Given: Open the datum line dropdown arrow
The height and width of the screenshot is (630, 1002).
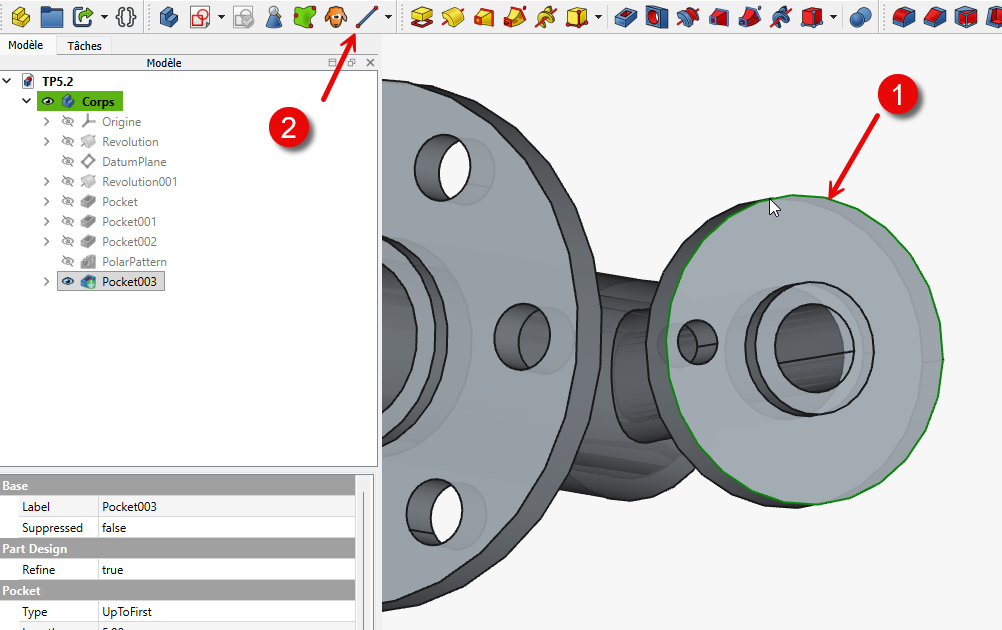Looking at the screenshot, I should pyautogui.click(x=388, y=17).
